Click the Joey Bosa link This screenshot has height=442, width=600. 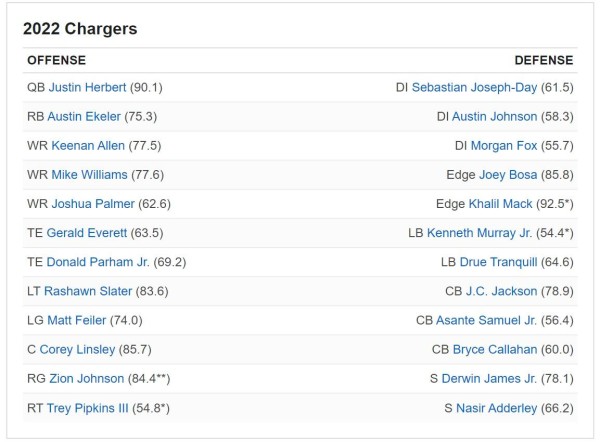pyautogui.click(x=508, y=175)
